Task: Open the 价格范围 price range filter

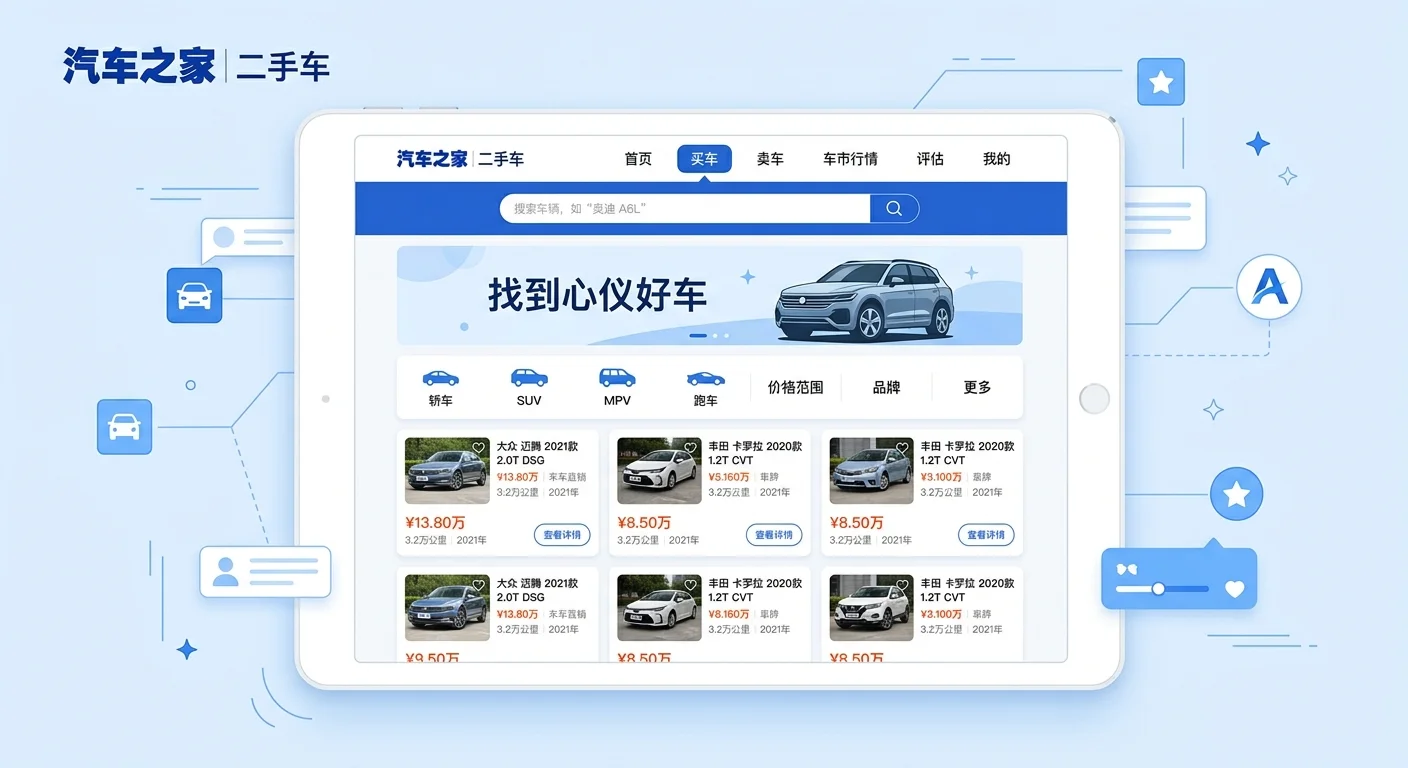Action: click(795, 387)
